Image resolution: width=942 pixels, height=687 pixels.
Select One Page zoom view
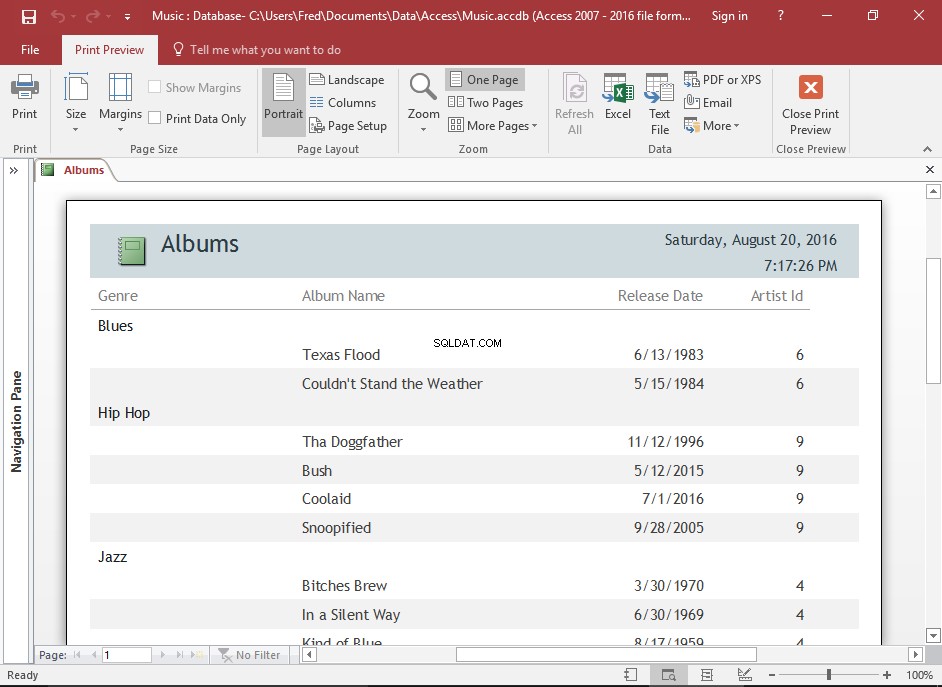tap(485, 79)
